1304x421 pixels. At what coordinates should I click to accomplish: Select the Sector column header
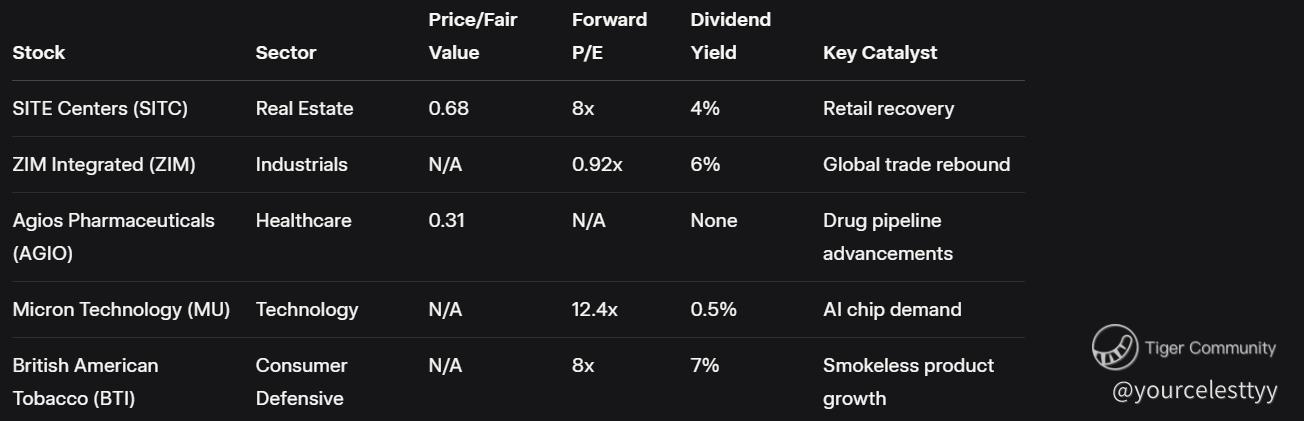(x=286, y=53)
